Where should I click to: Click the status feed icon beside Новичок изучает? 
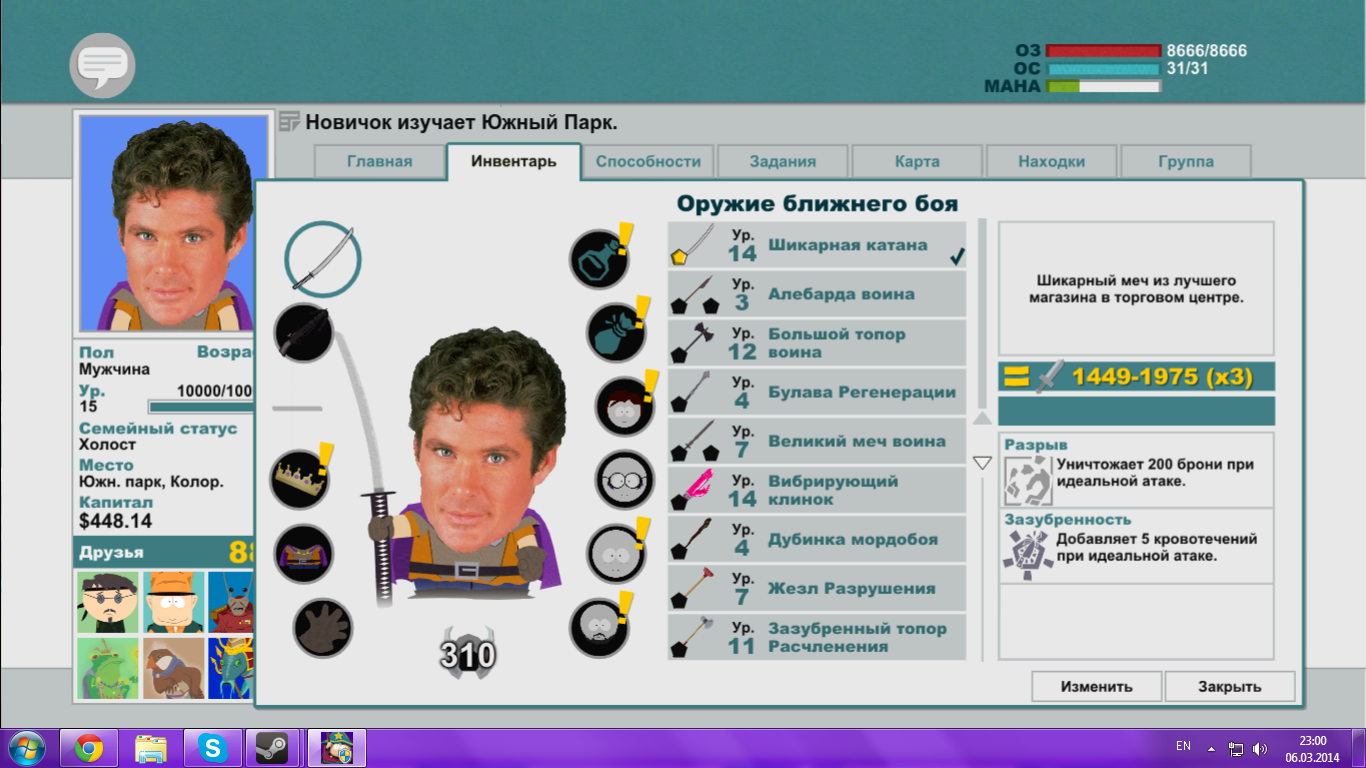click(x=290, y=122)
